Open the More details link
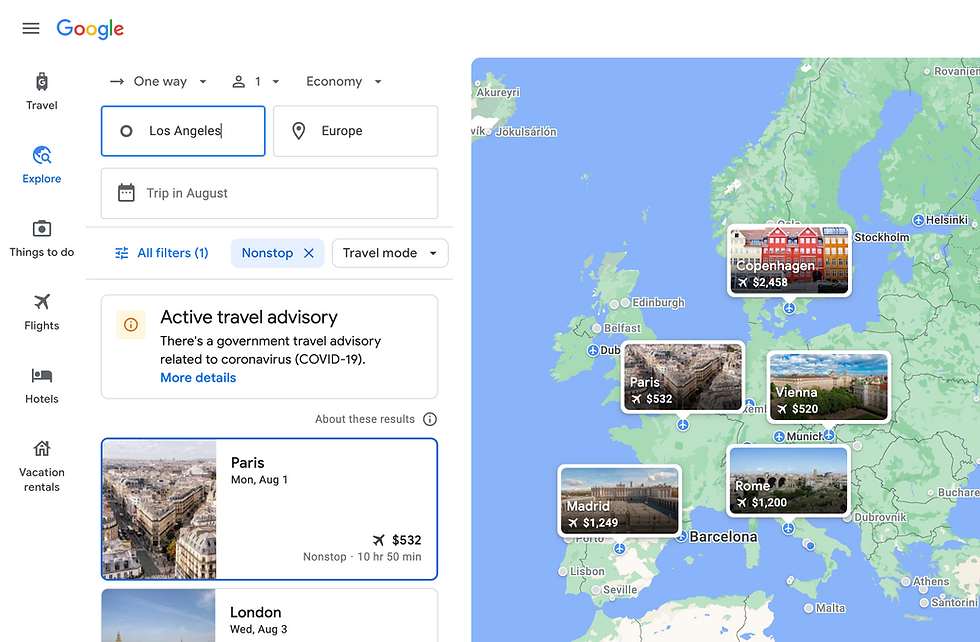 pos(198,378)
